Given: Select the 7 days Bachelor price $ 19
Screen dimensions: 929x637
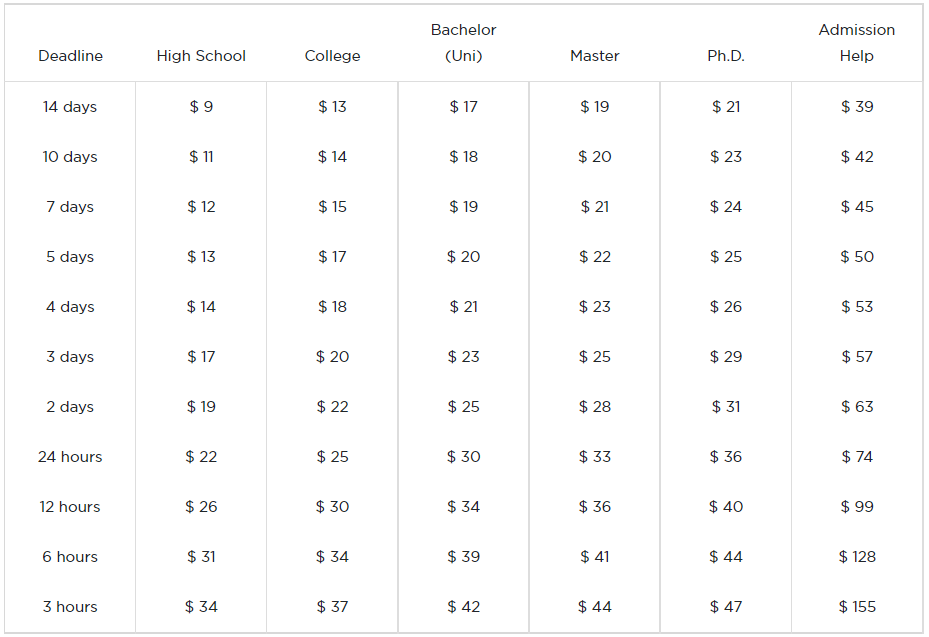Looking at the screenshot, I should pos(463,207).
